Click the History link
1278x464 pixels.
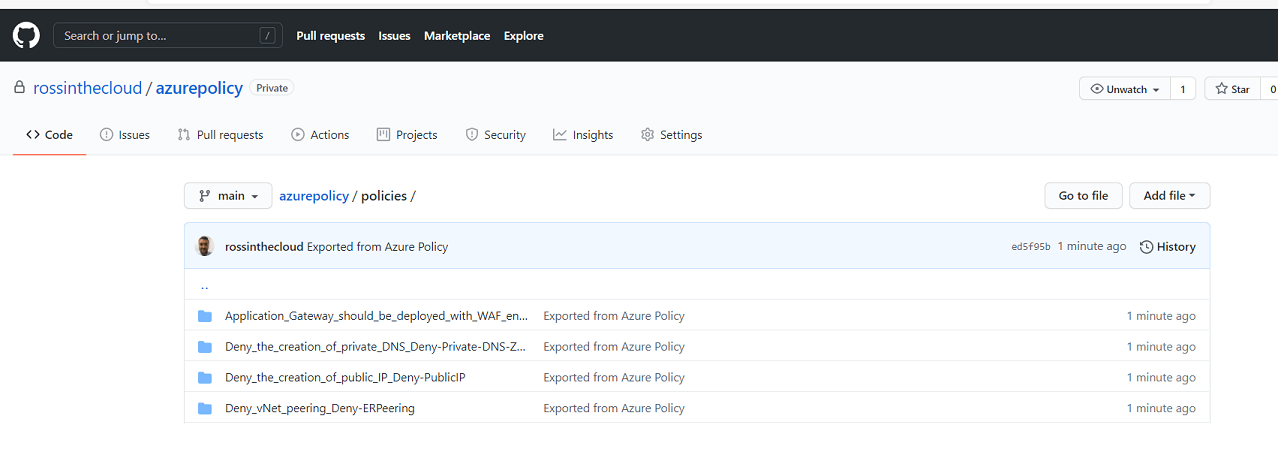[x=1167, y=246]
